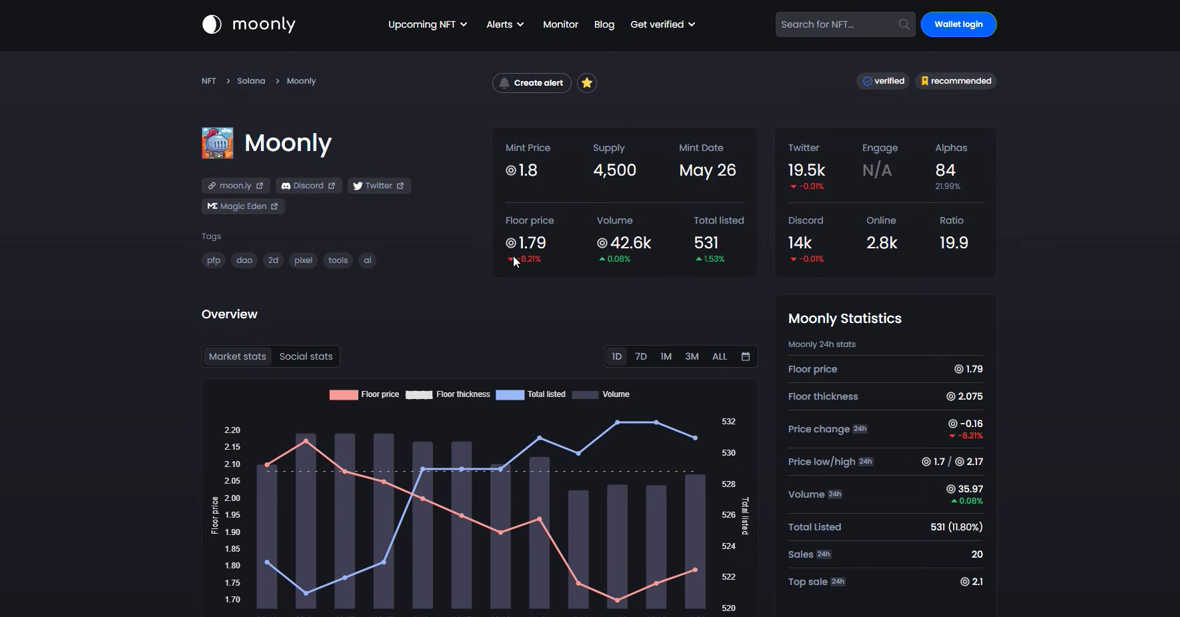1180x617 pixels.
Task: Click the 24h badge beside Top sale
Action: tap(838, 582)
